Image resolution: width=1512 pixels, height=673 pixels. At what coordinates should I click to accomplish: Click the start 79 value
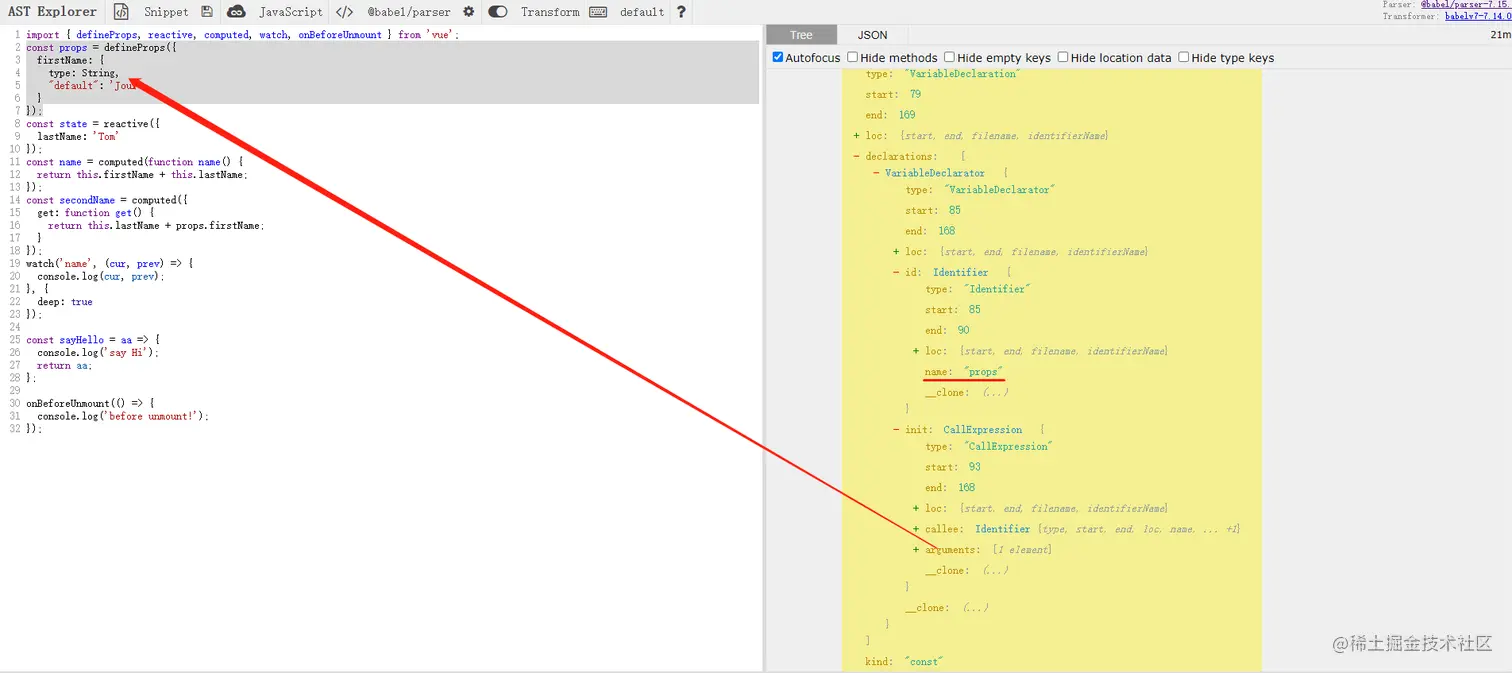914,94
